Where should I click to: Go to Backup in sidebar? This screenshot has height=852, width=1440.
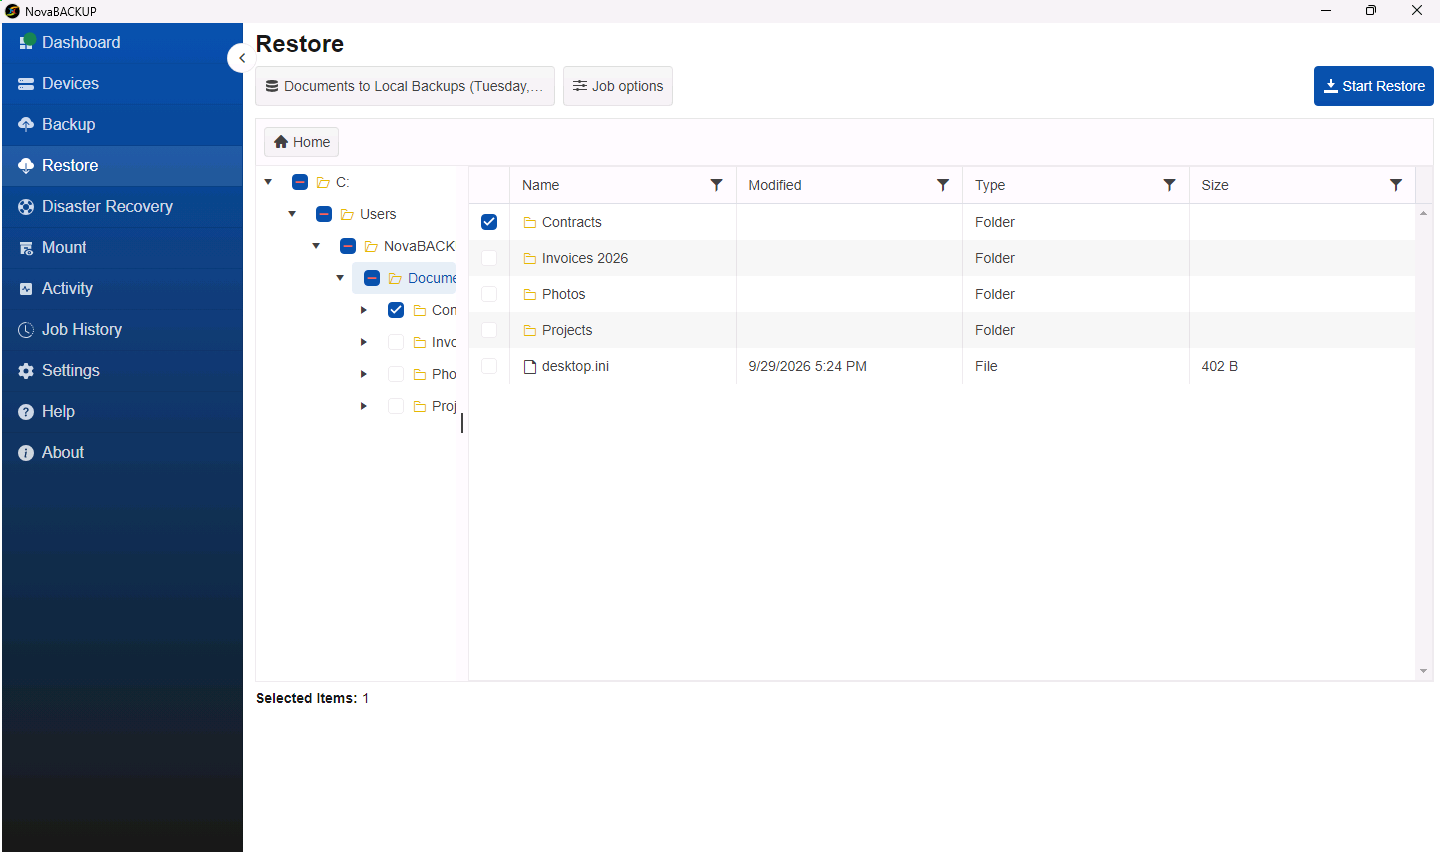(122, 125)
